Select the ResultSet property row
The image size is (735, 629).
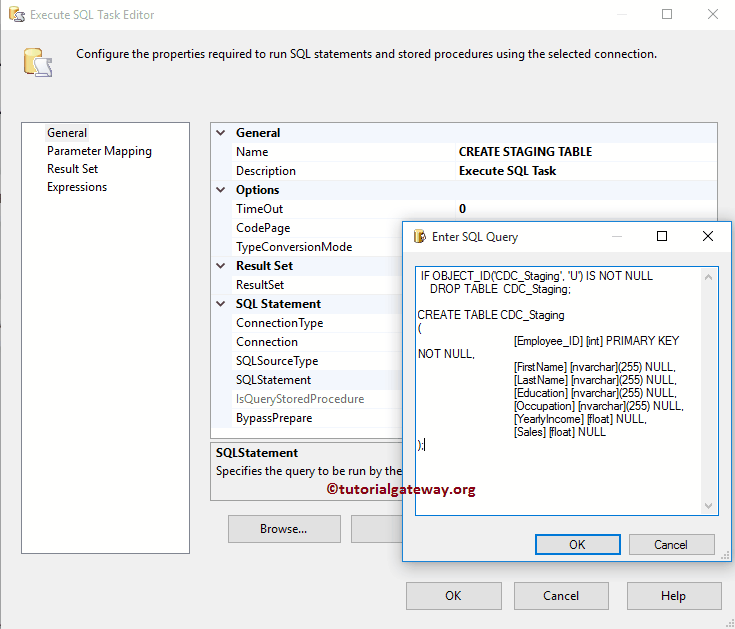[x=317, y=285]
